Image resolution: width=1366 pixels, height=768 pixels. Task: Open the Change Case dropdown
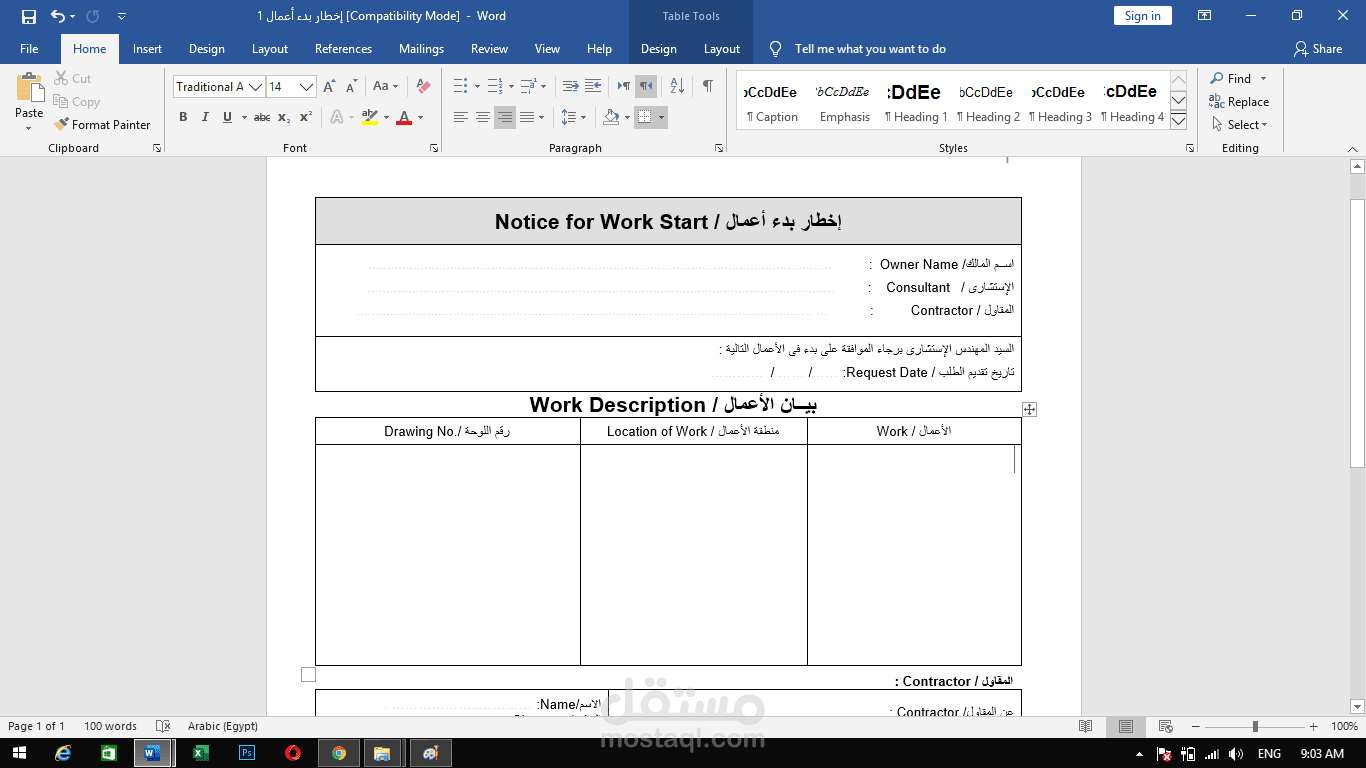click(x=385, y=87)
